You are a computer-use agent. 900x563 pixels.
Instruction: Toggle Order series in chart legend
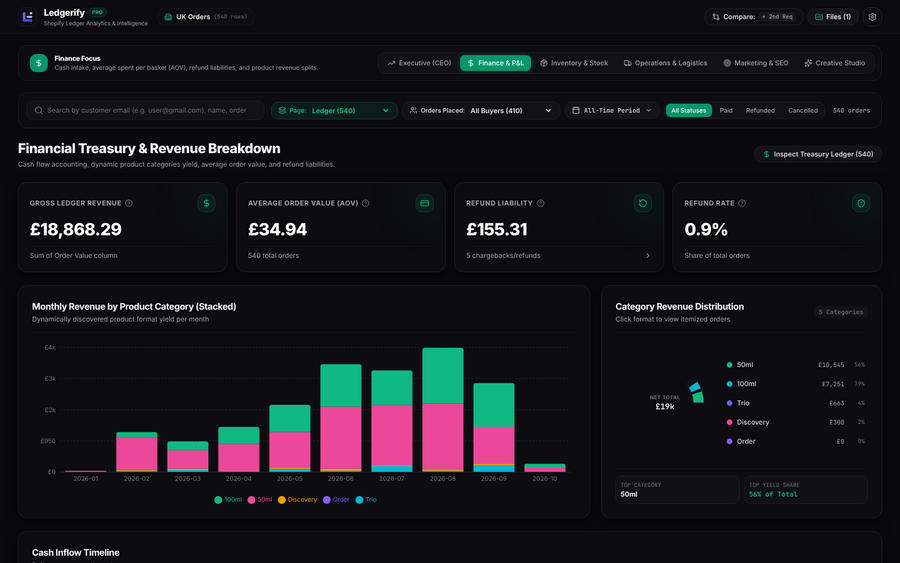[x=336, y=500]
